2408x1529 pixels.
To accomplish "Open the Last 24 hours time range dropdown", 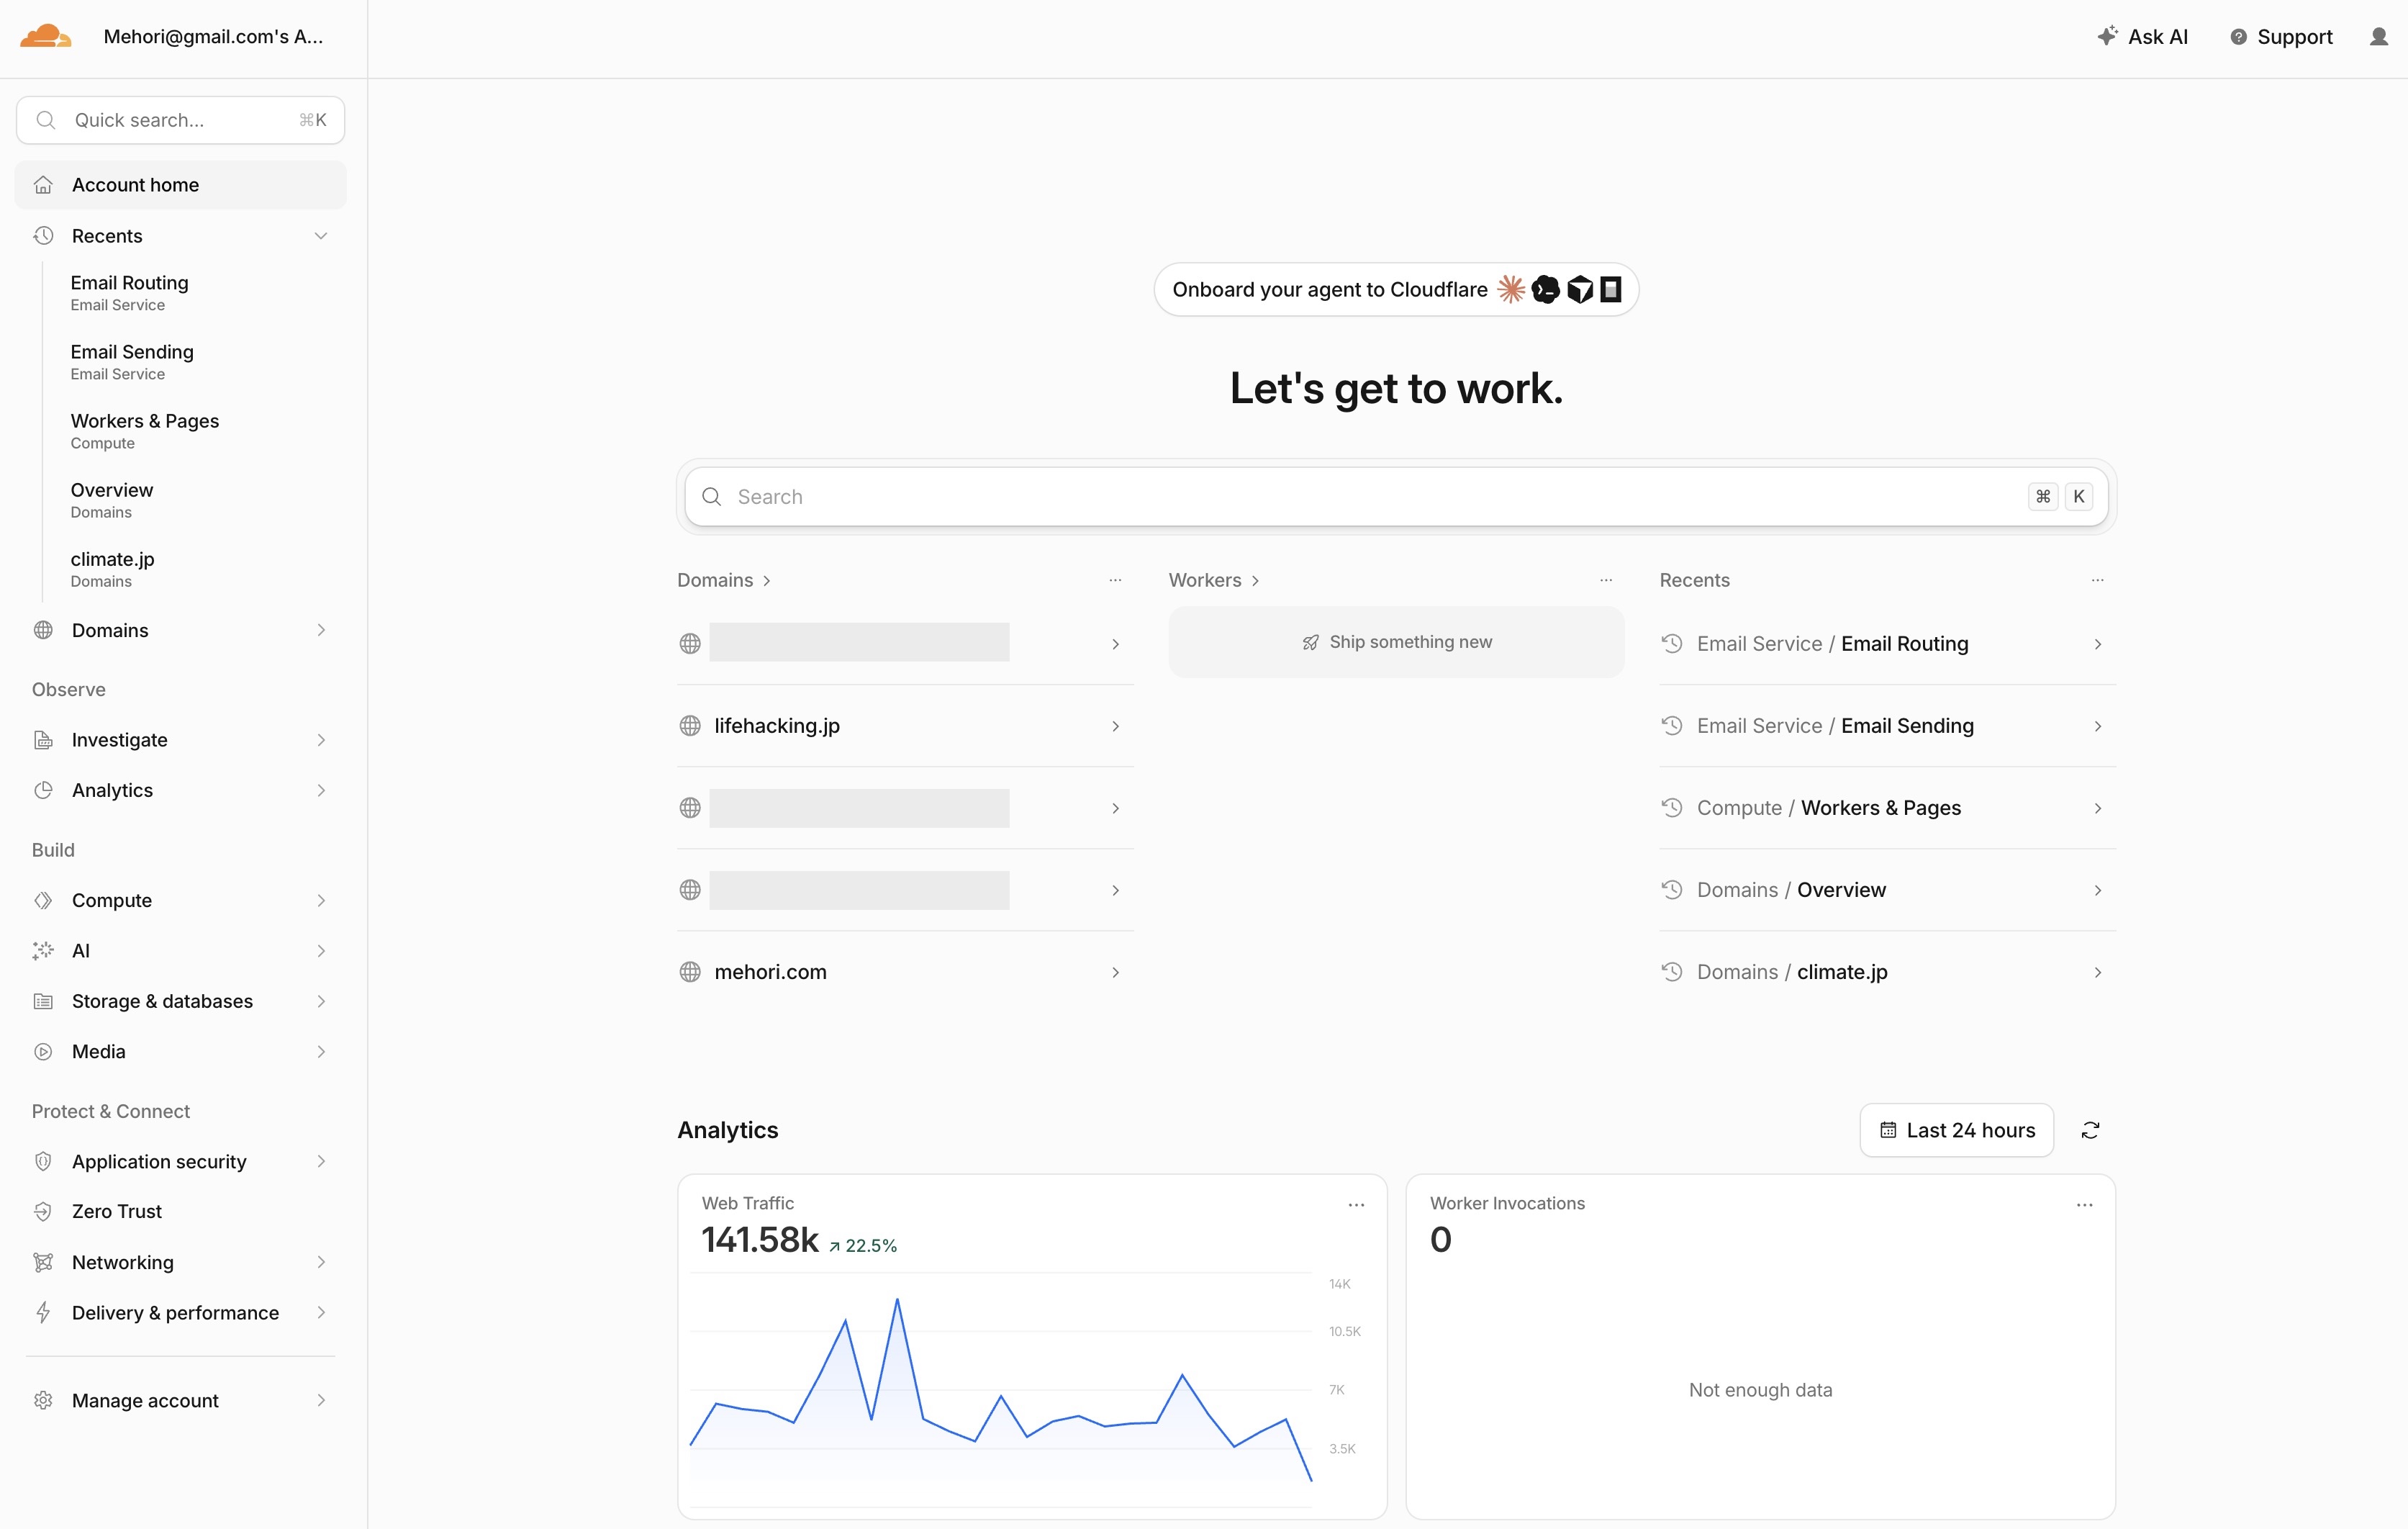I will [x=1956, y=1130].
